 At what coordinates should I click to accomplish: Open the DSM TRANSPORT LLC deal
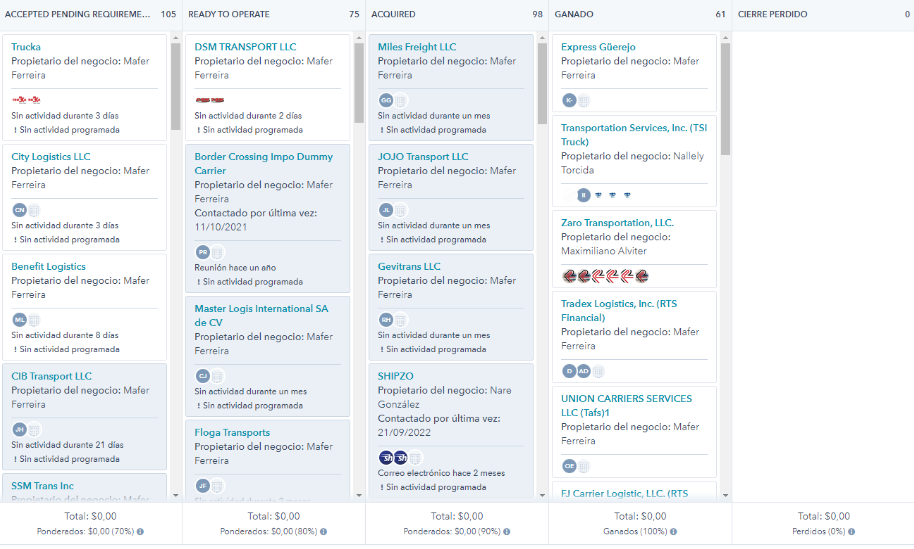(245, 47)
